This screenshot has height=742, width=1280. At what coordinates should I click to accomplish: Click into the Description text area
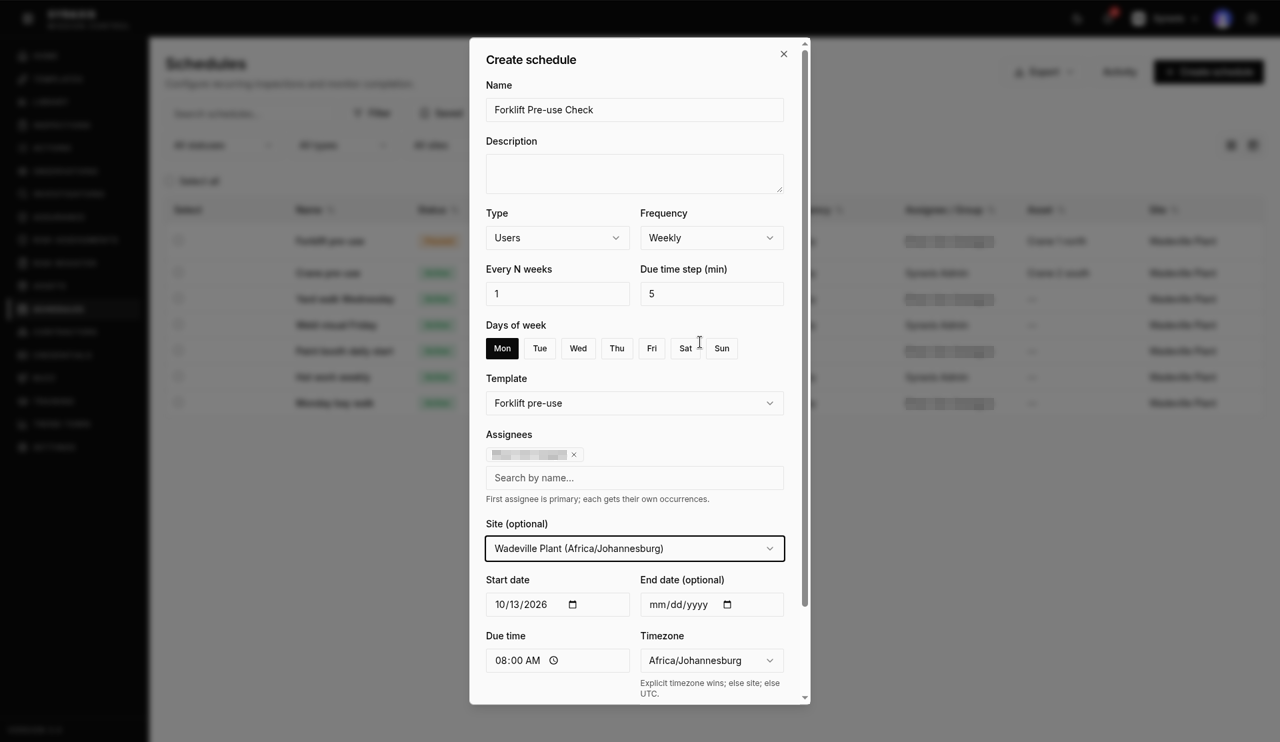coord(635,174)
